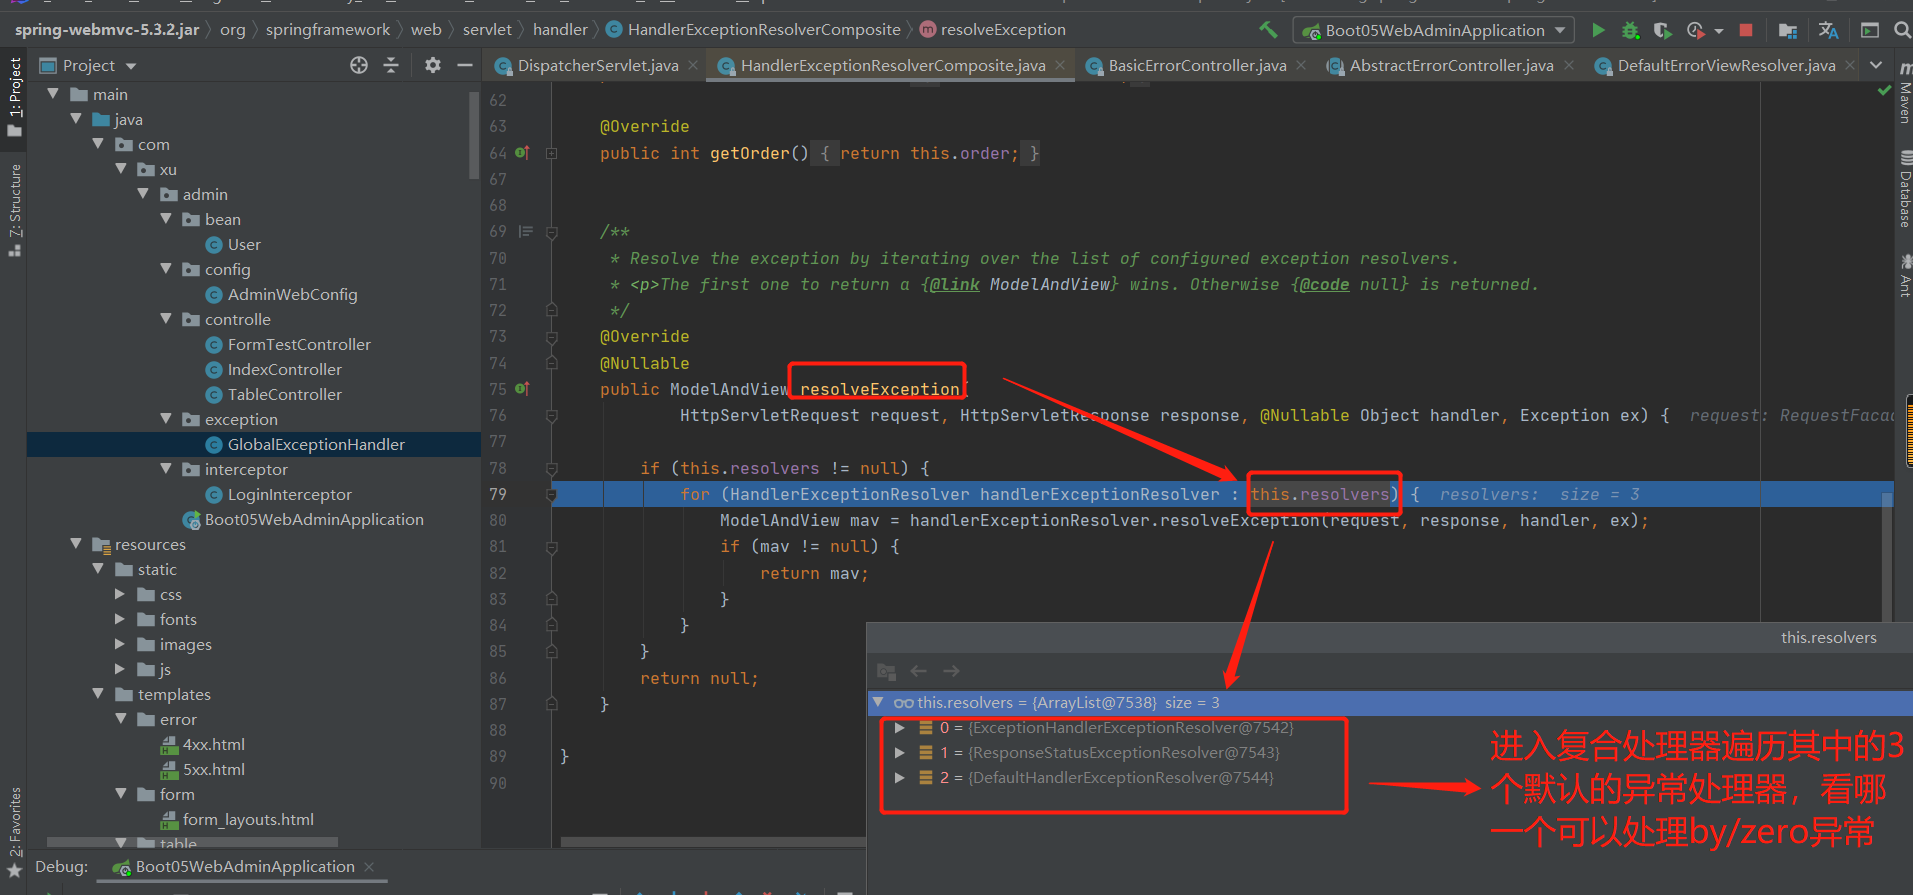The height and width of the screenshot is (895, 1913).
Task: Collapse all nodes in Project panel
Action: tap(391, 65)
